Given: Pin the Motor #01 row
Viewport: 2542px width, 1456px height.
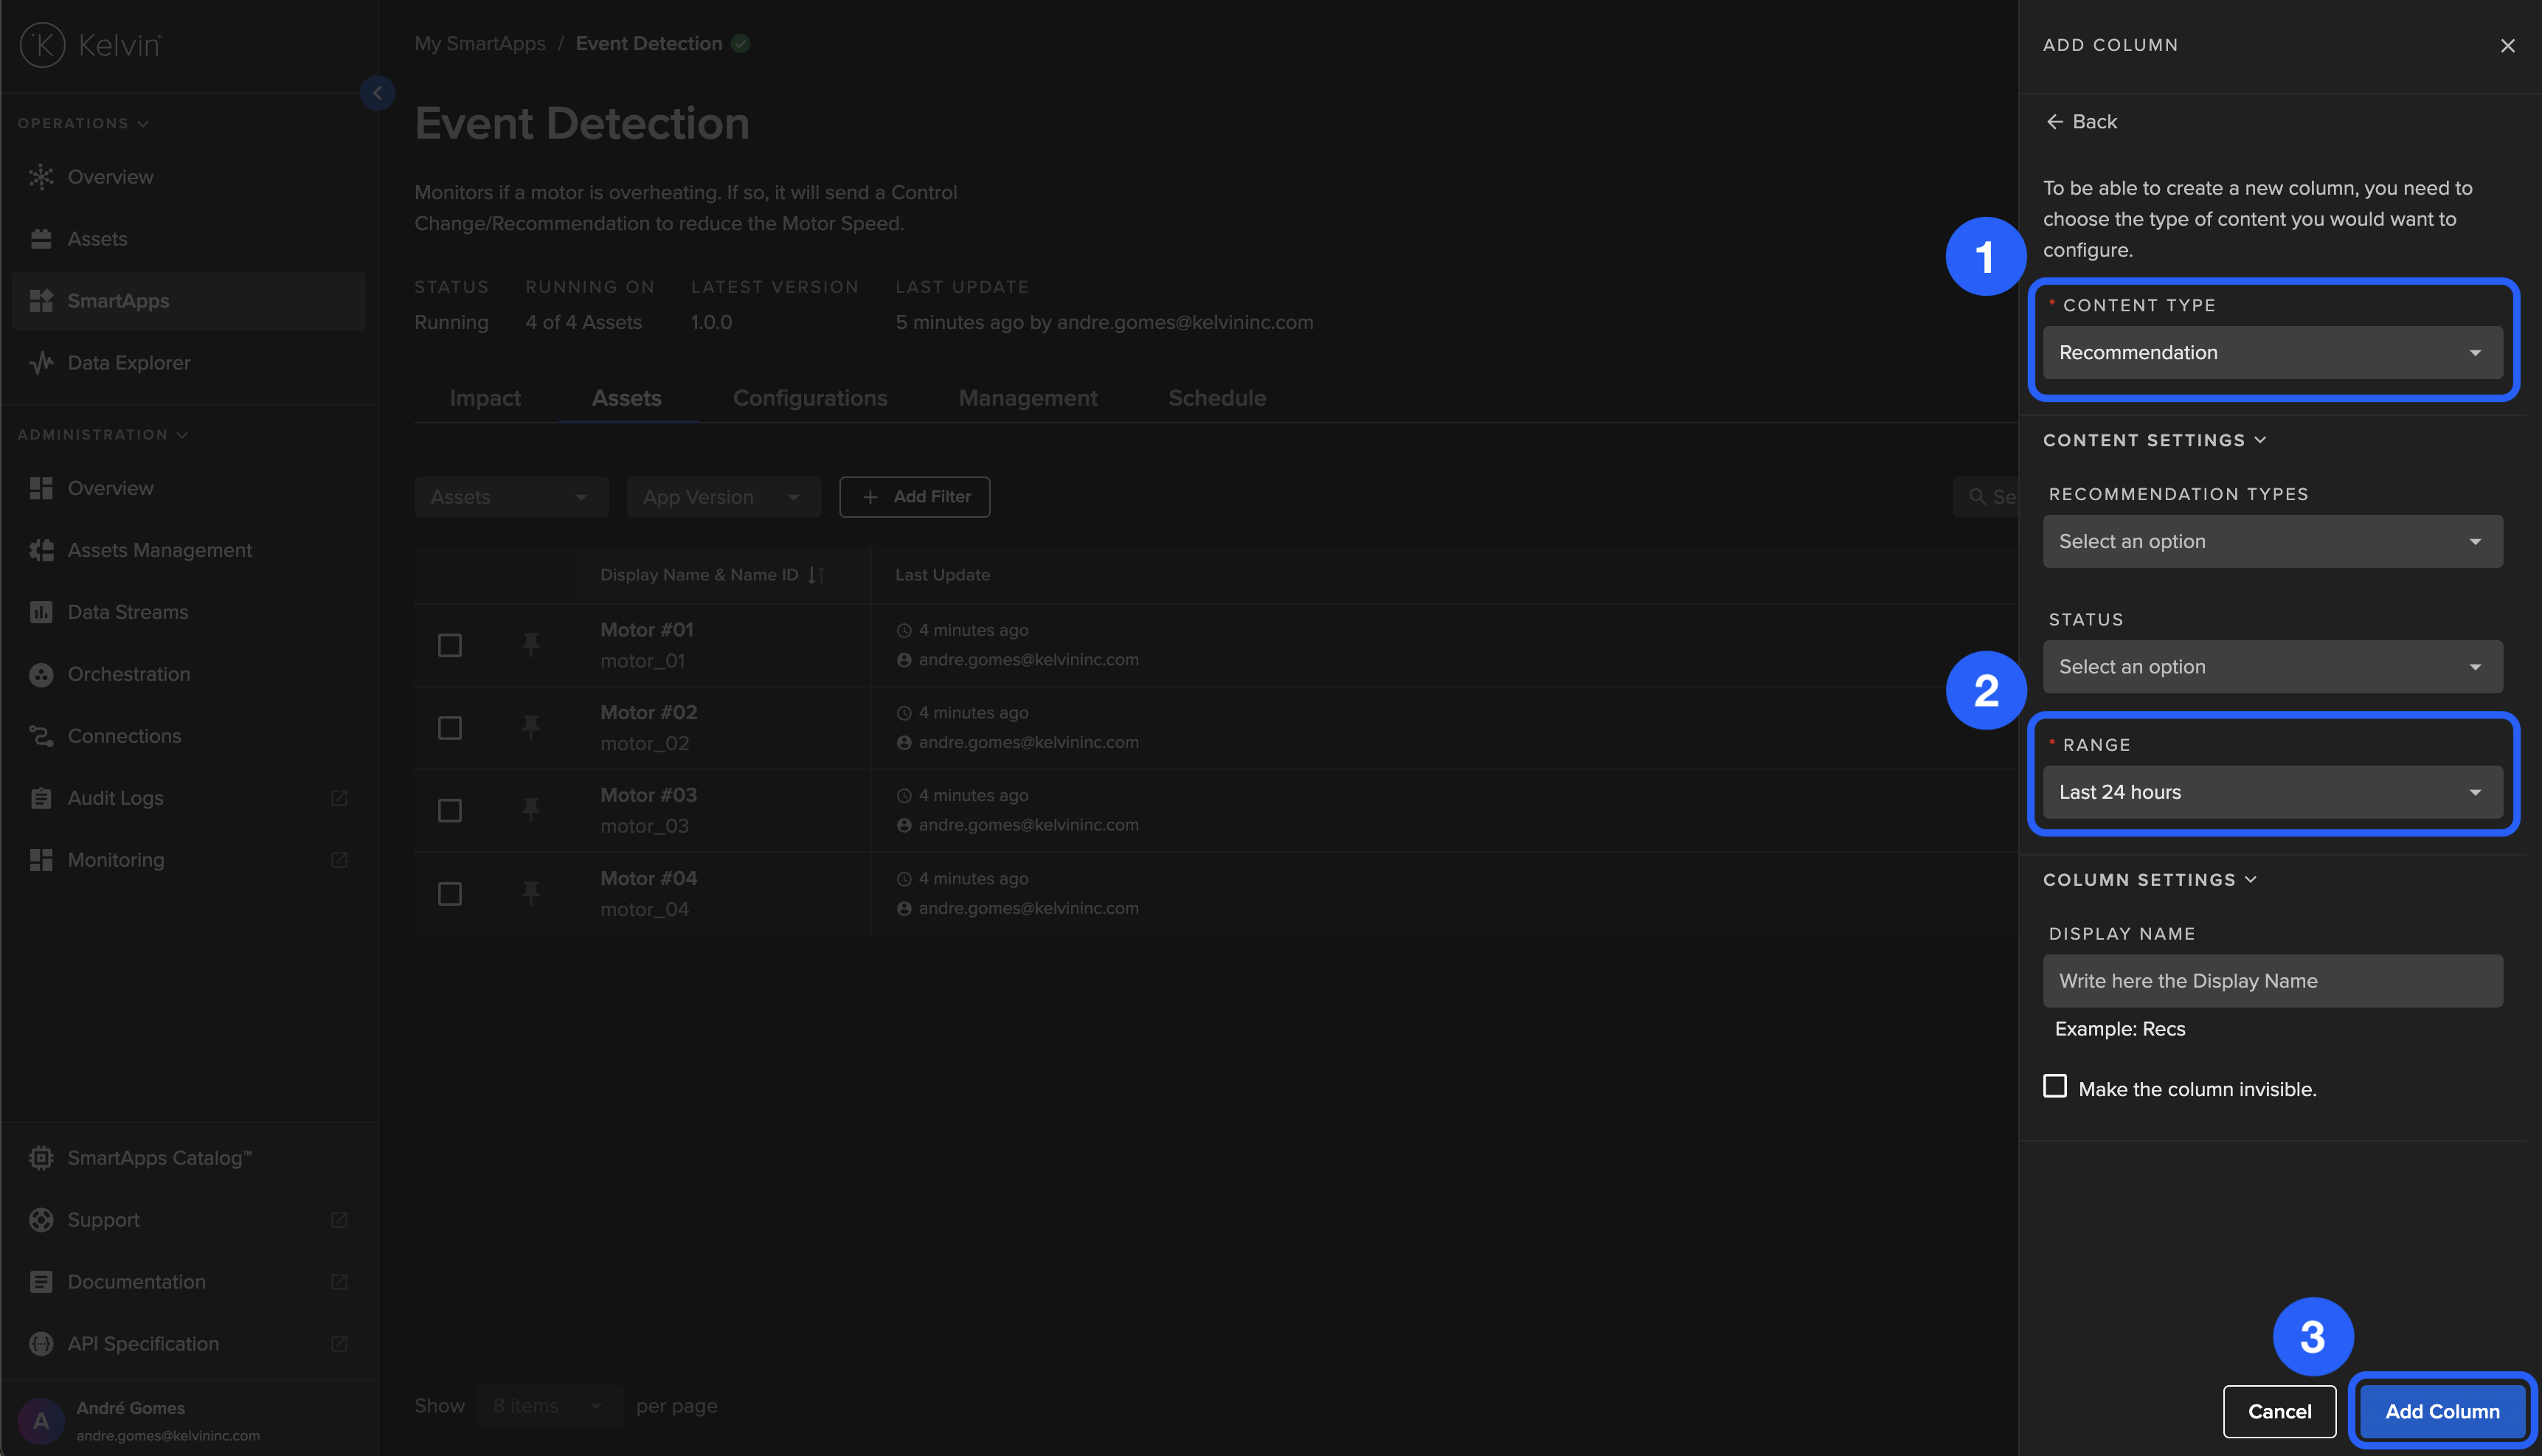Looking at the screenshot, I should click(531, 645).
